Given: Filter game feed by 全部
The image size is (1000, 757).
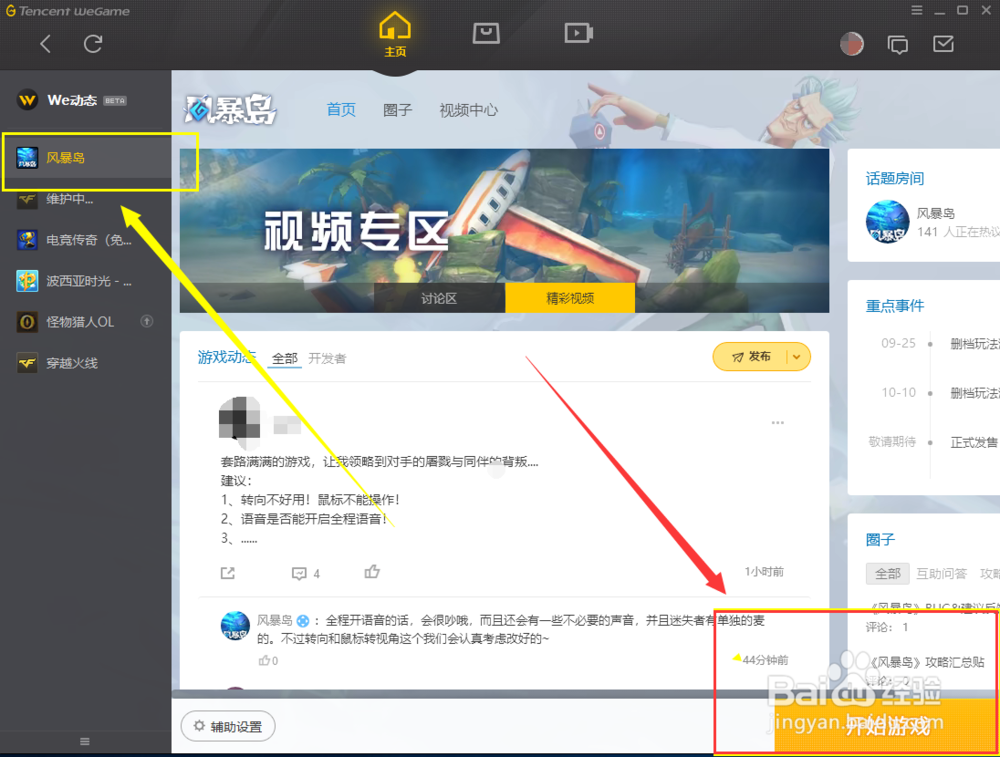Looking at the screenshot, I should coord(284,358).
